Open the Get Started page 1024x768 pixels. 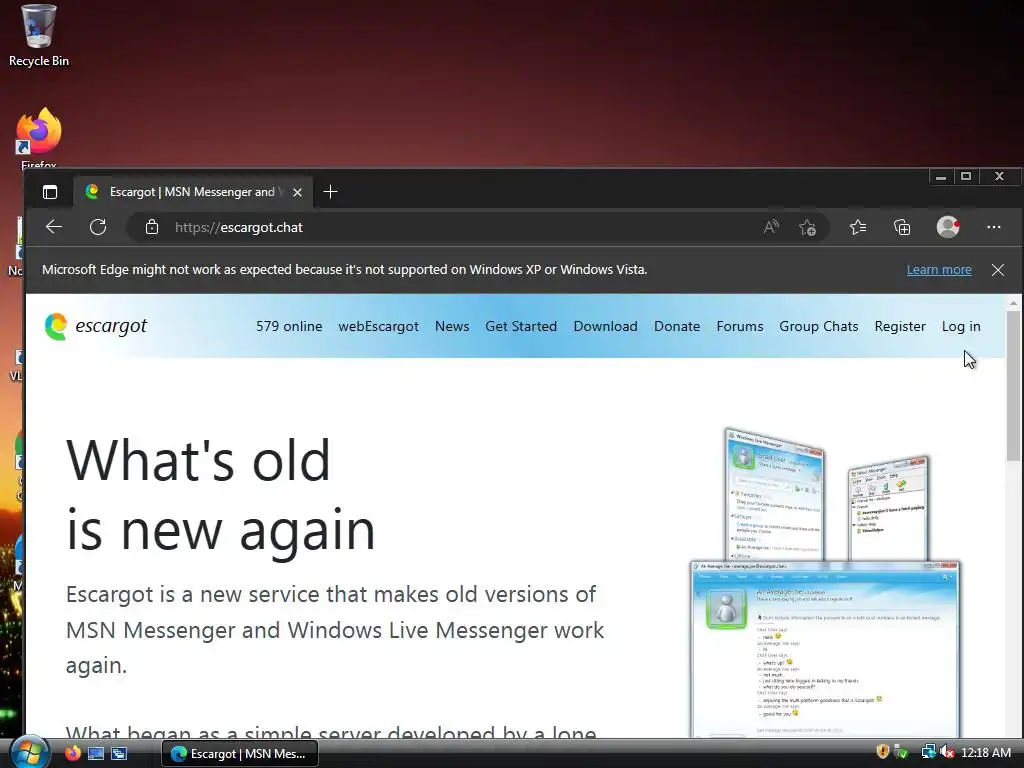(520, 326)
